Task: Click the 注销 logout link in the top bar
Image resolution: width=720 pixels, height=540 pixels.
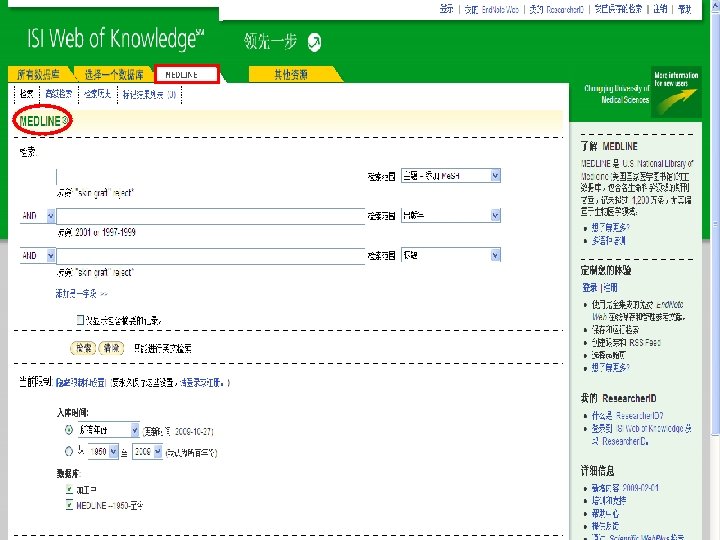Action: (660, 9)
